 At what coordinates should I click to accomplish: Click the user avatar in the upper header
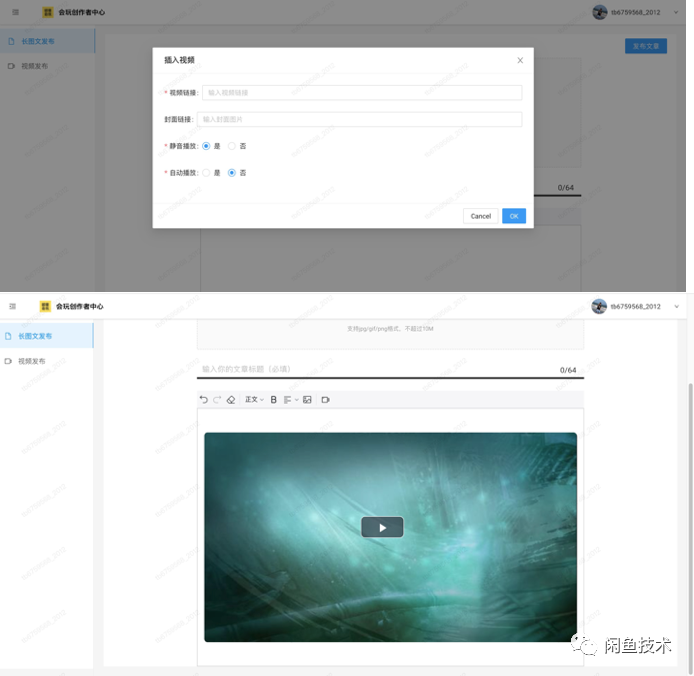[x=600, y=12]
